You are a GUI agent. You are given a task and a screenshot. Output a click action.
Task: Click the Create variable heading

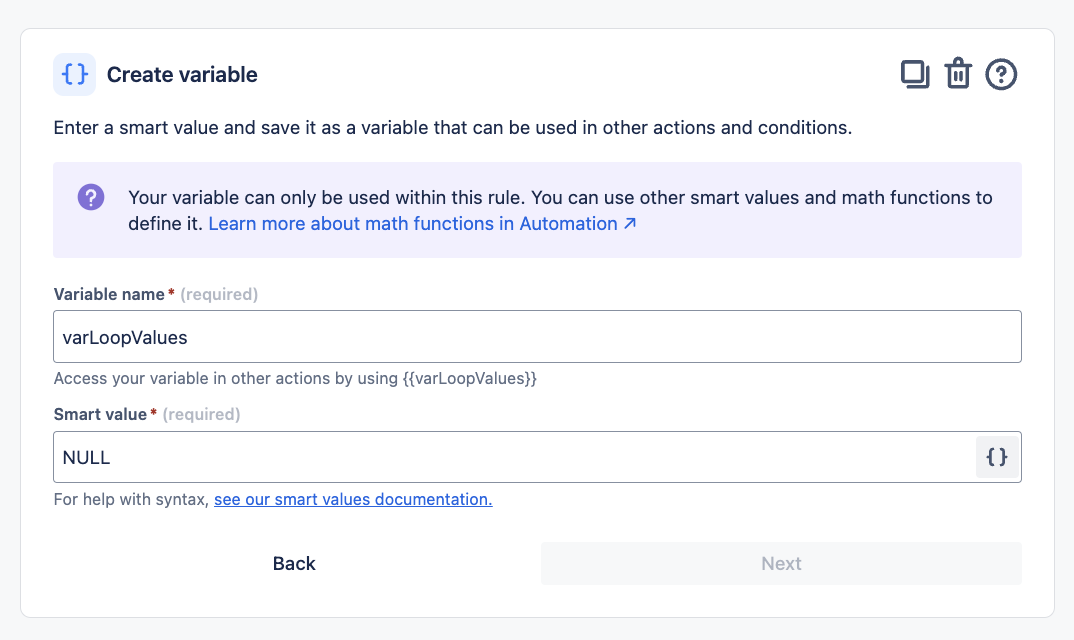tap(182, 75)
